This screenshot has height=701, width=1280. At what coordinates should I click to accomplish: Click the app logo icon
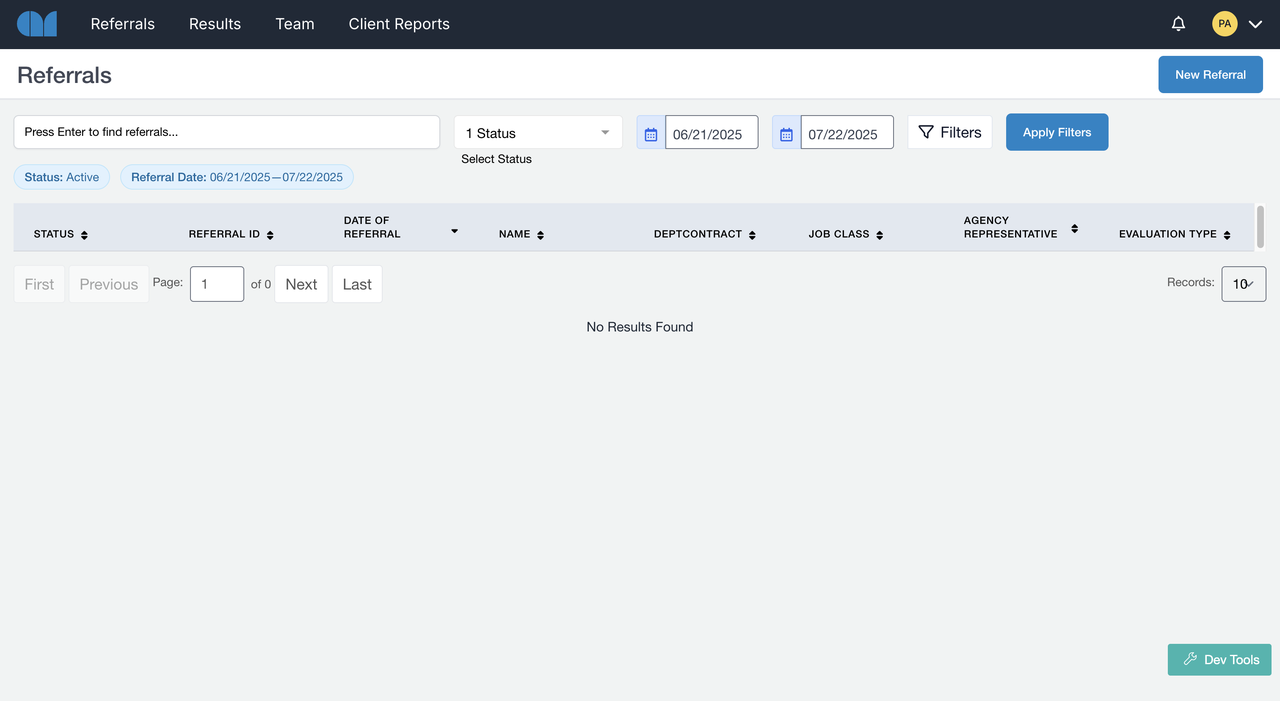tap(37, 23)
